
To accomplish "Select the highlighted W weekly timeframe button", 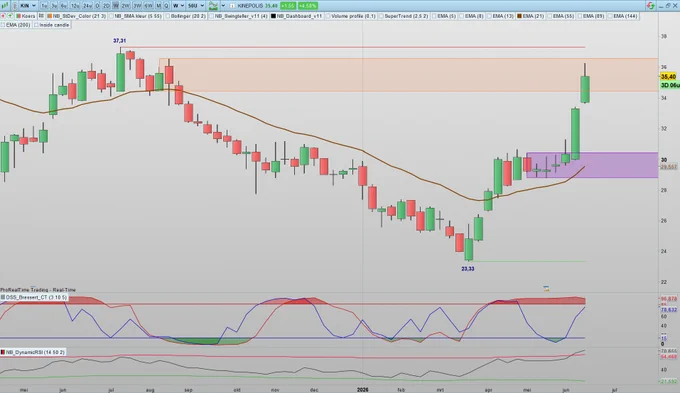I will pos(115,6).
